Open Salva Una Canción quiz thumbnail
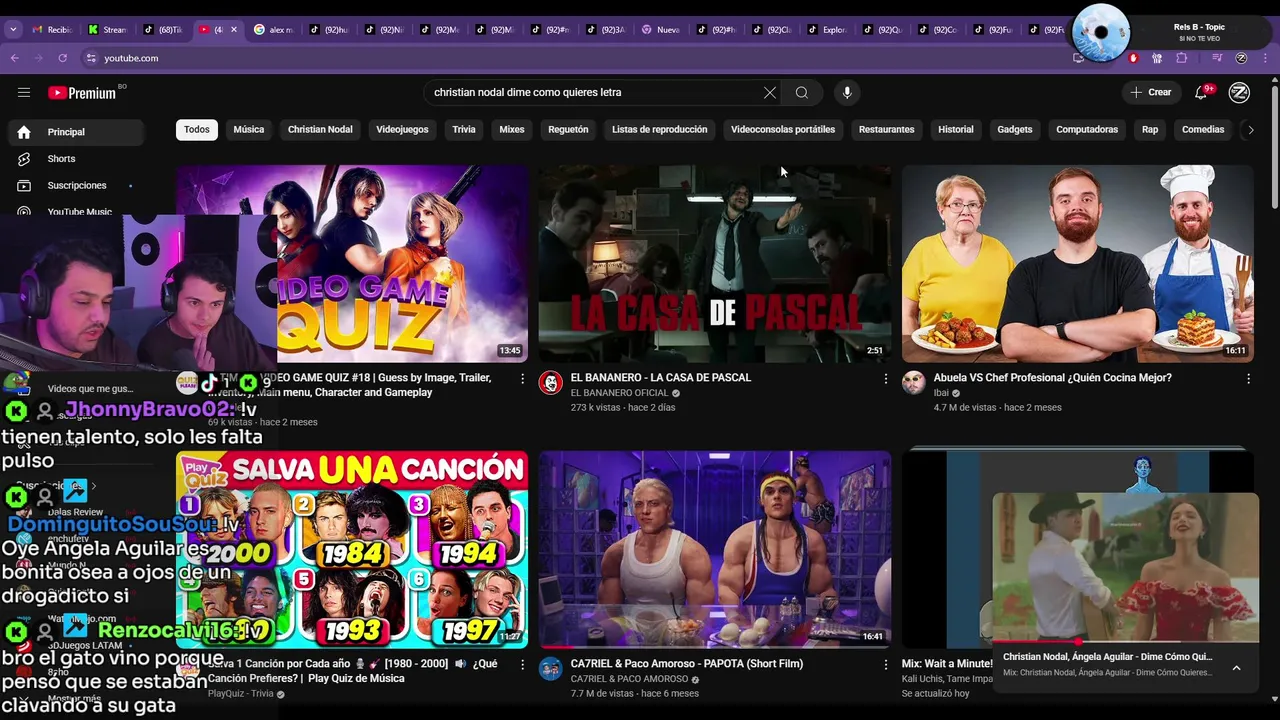The width and height of the screenshot is (1280, 720). [x=352, y=549]
